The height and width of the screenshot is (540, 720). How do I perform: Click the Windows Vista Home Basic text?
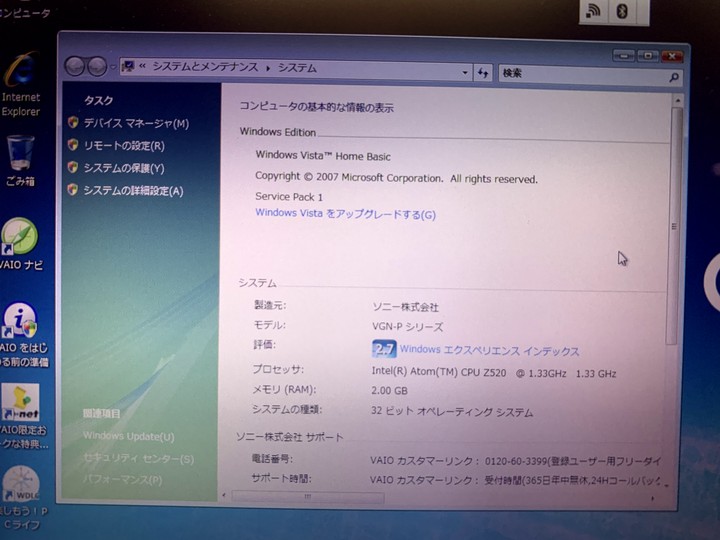click(x=323, y=156)
